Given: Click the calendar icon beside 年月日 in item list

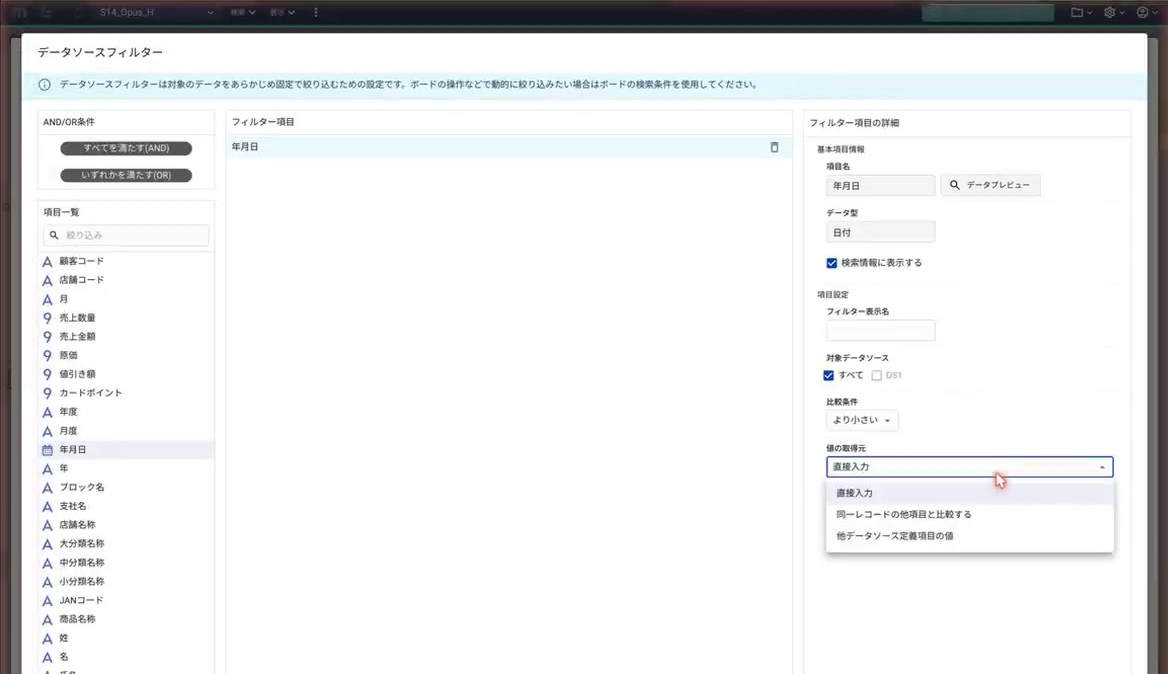Looking at the screenshot, I should click(x=47, y=450).
